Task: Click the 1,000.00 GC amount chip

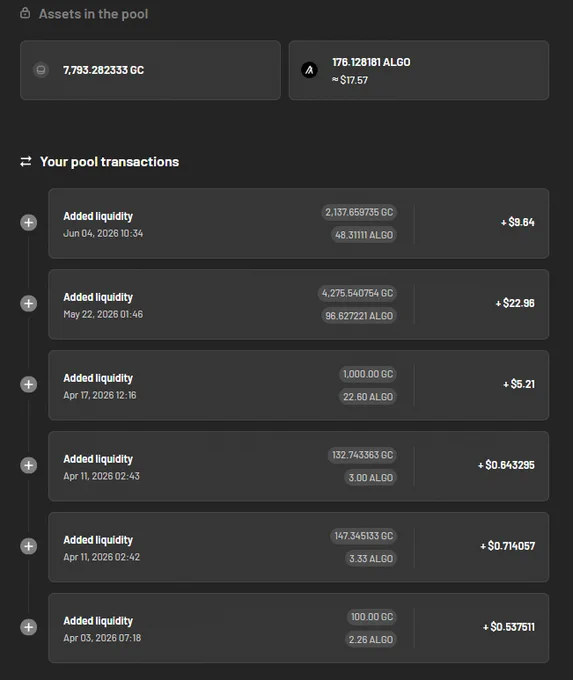Action: pos(368,374)
